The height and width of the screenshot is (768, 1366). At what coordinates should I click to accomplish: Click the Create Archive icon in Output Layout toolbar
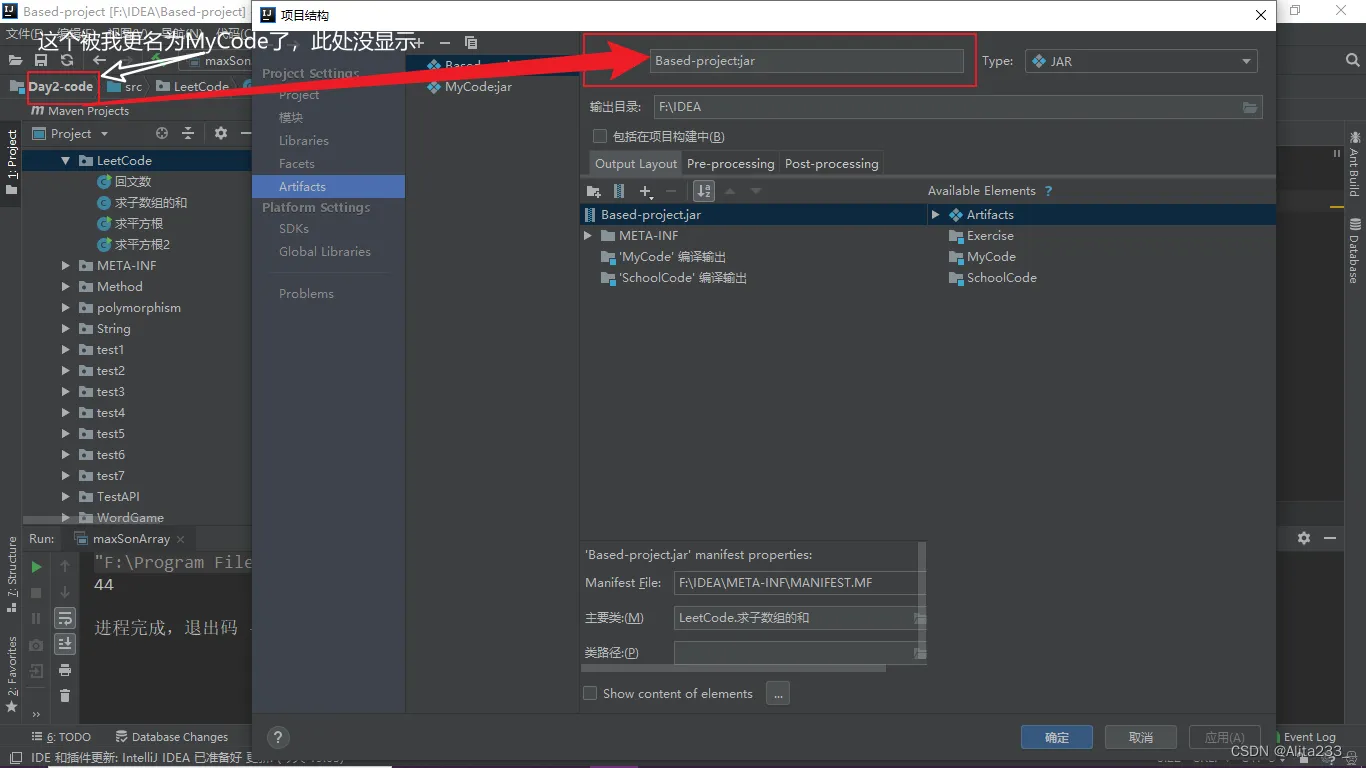point(619,191)
